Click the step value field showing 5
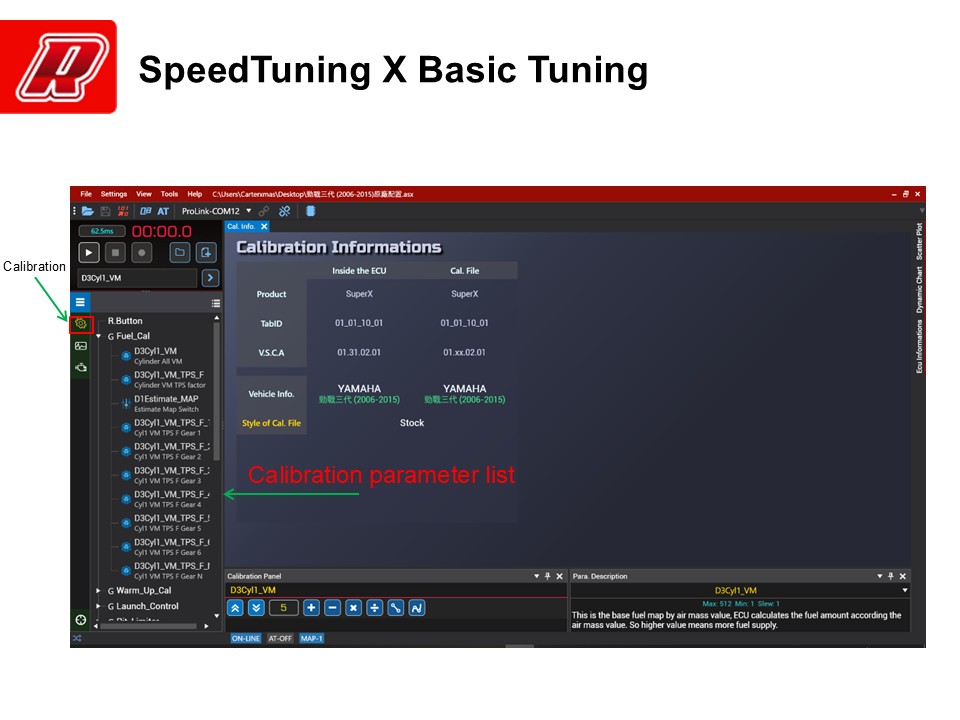960x720 pixels. (x=283, y=608)
